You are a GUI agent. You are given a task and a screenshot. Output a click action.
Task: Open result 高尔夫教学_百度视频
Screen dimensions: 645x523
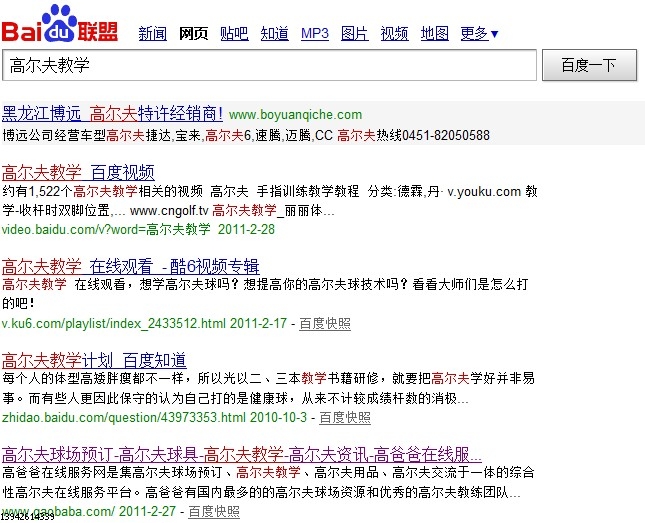tap(78, 172)
